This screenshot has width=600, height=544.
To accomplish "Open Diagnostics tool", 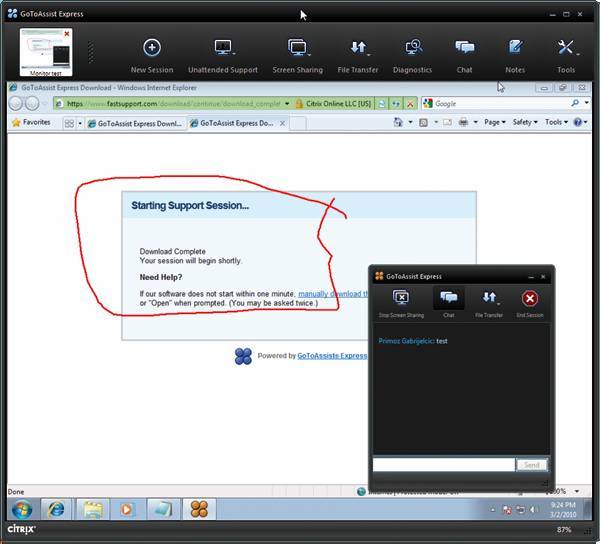I will tap(412, 55).
